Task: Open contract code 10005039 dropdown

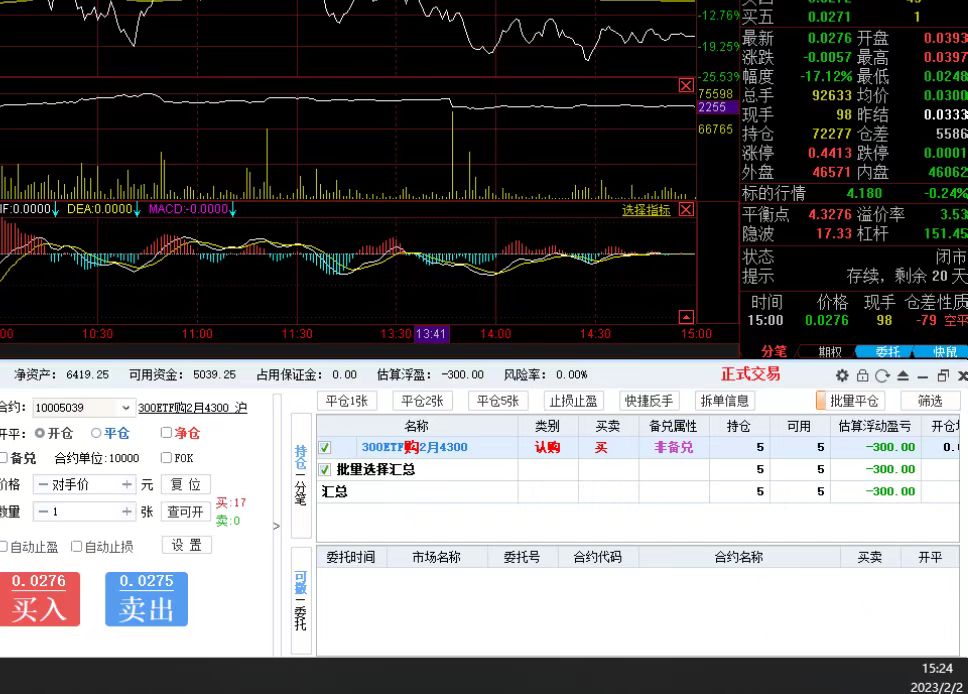Action: pyautogui.click(x=125, y=408)
